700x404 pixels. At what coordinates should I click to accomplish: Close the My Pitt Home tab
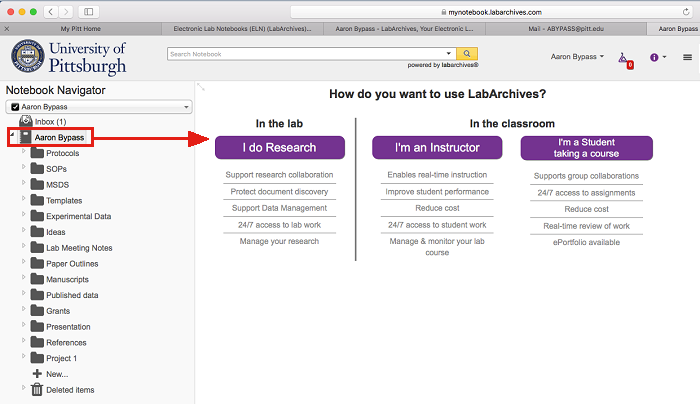tap(7, 29)
